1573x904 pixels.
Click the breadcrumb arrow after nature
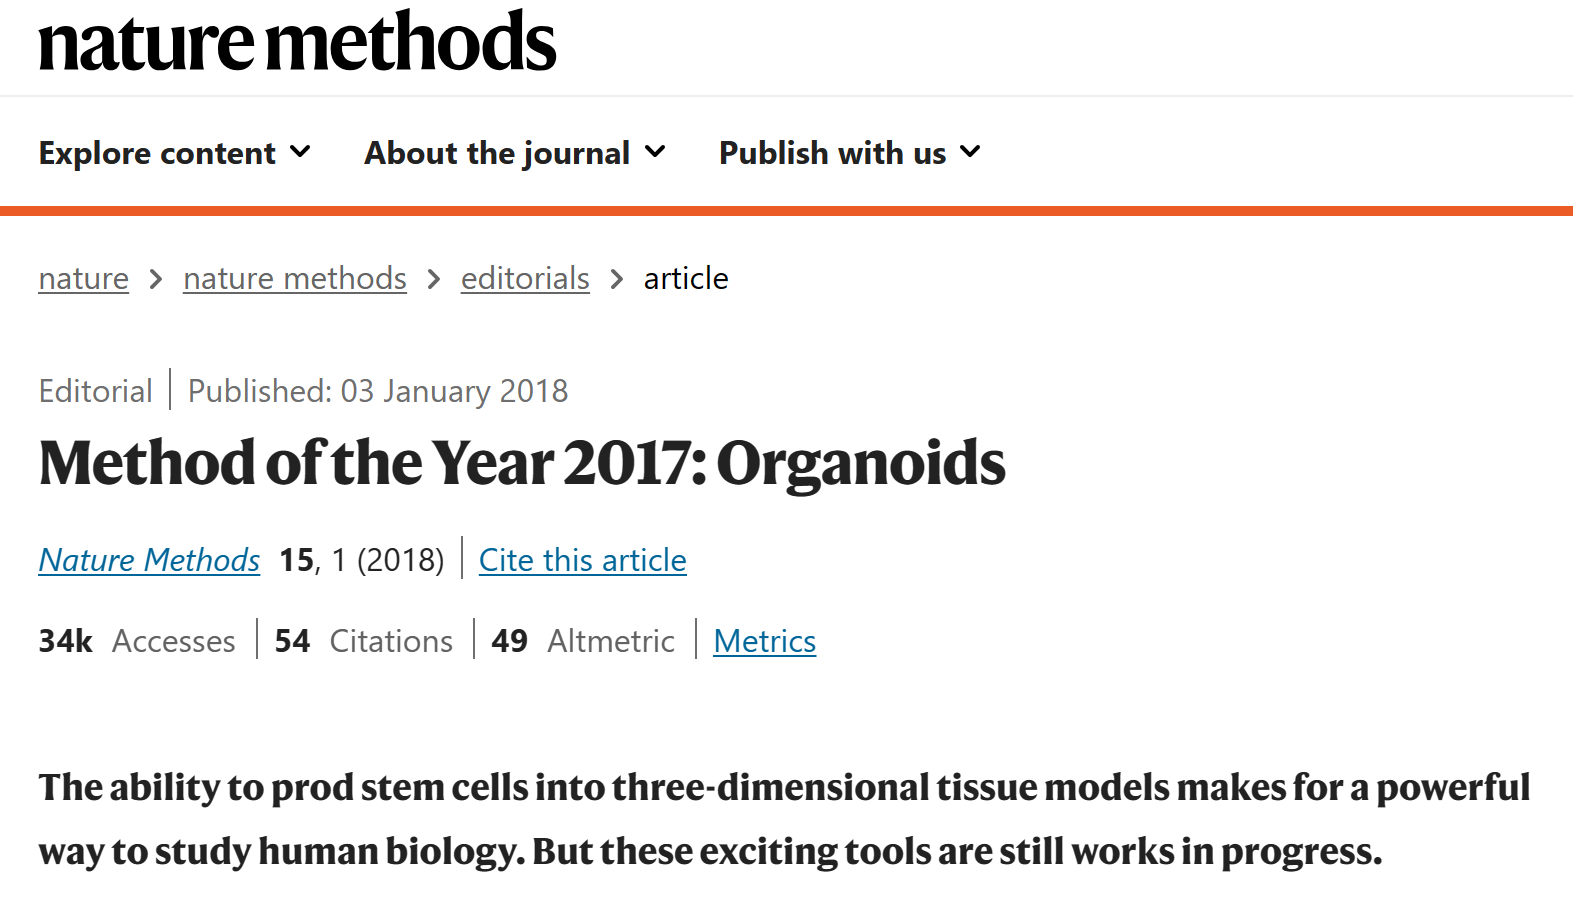pyautogui.click(x=156, y=279)
